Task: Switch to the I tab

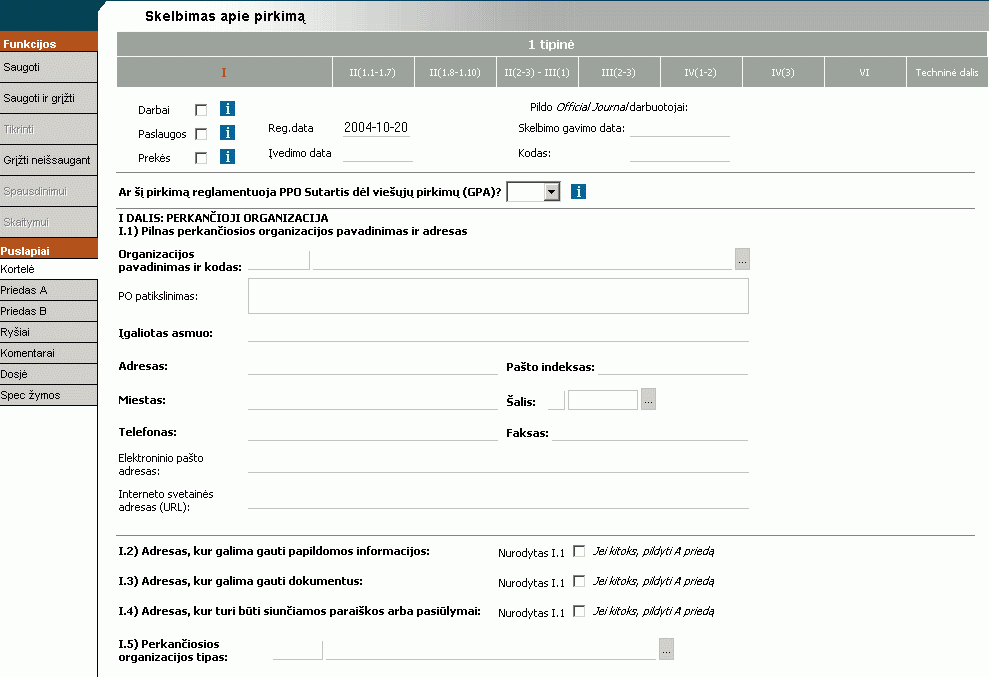Action: tap(224, 72)
